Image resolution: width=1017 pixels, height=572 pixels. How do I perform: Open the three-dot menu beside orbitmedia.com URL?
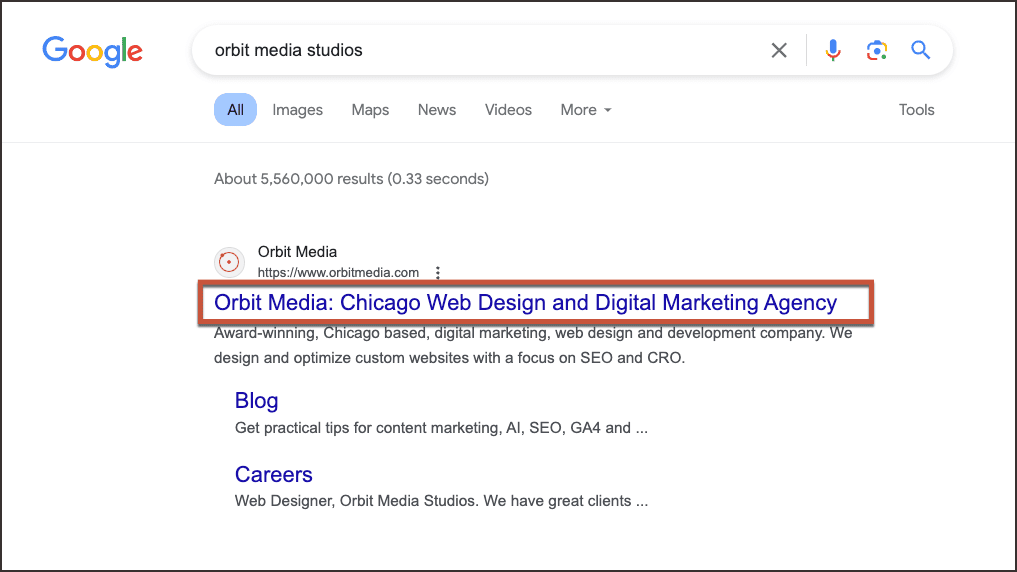438,273
